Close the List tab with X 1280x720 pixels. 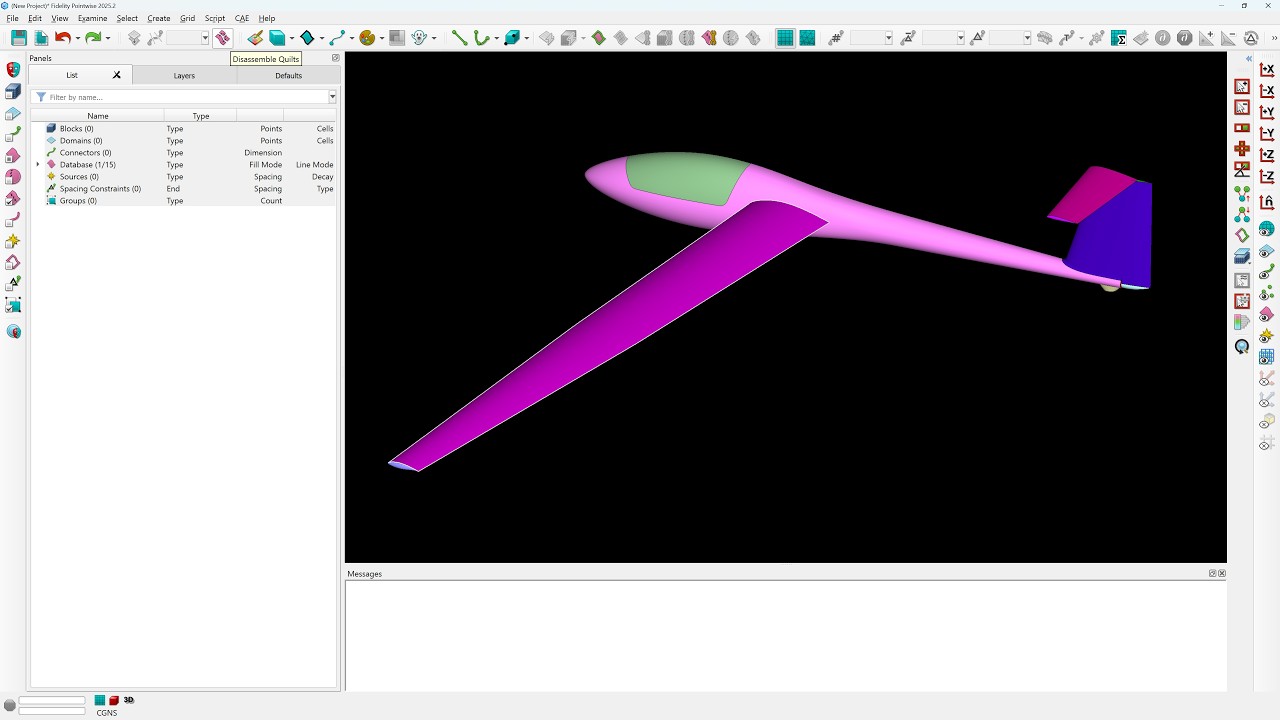click(117, 75)
